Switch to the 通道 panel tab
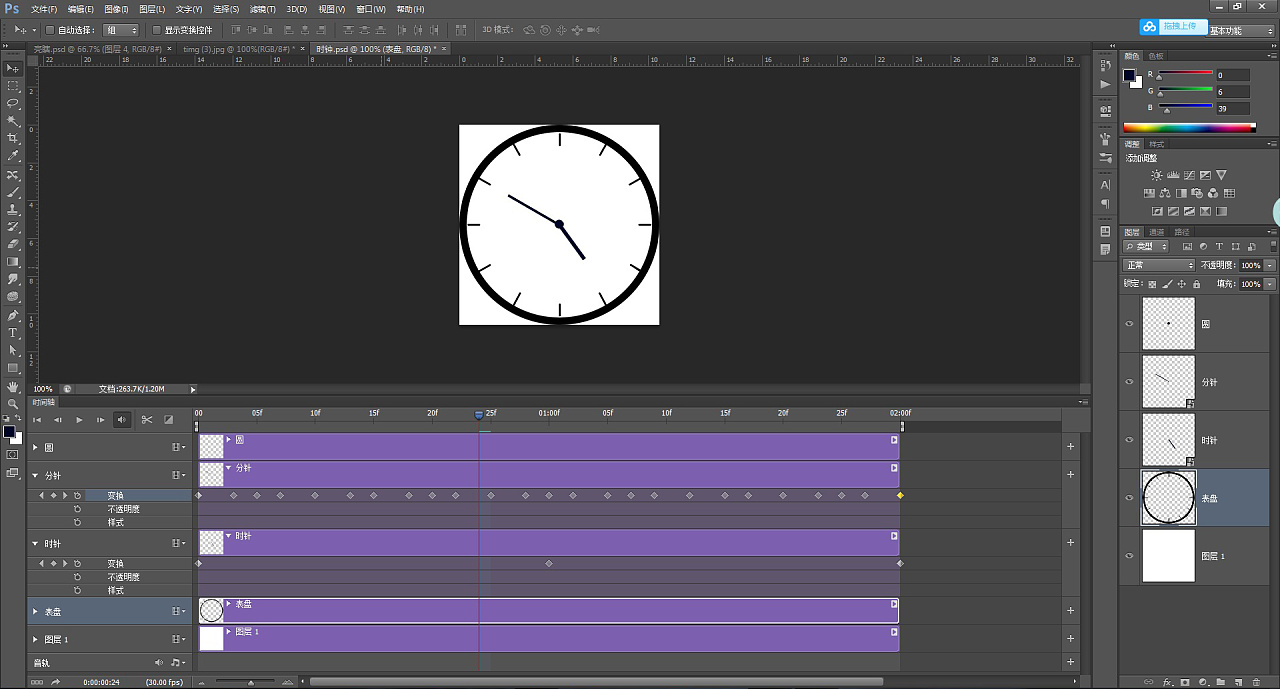This screenshot has height=689, width=1280. click(x=1155, y=232)
